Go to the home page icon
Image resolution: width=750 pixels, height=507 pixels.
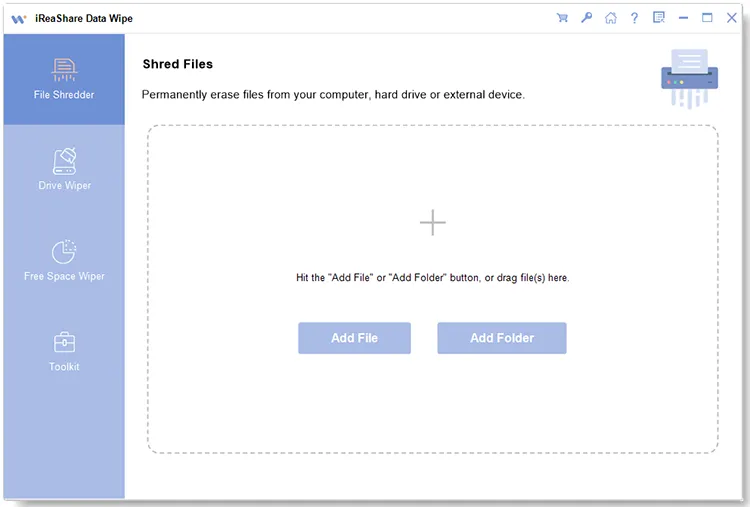pos(611,18)
